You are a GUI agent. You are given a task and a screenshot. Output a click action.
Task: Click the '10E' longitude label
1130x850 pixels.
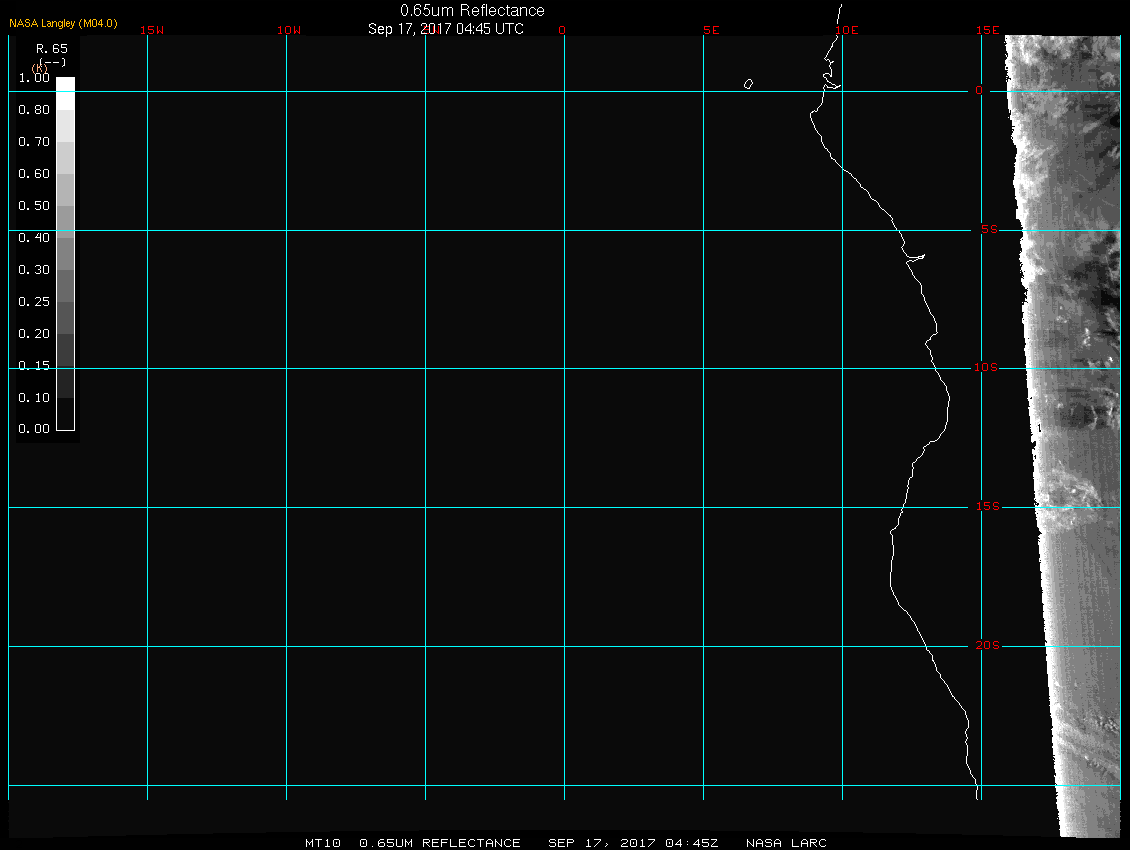coord(847,30)
